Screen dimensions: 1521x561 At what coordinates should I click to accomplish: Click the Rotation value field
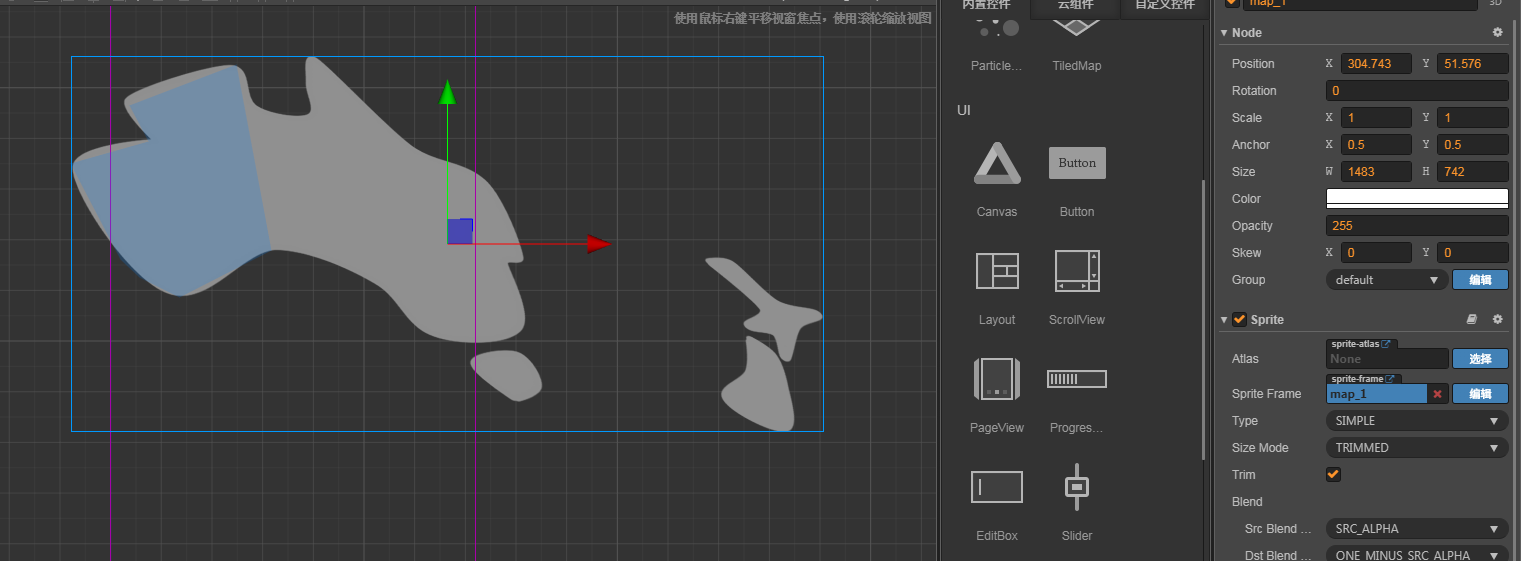tap(1417, 91)
